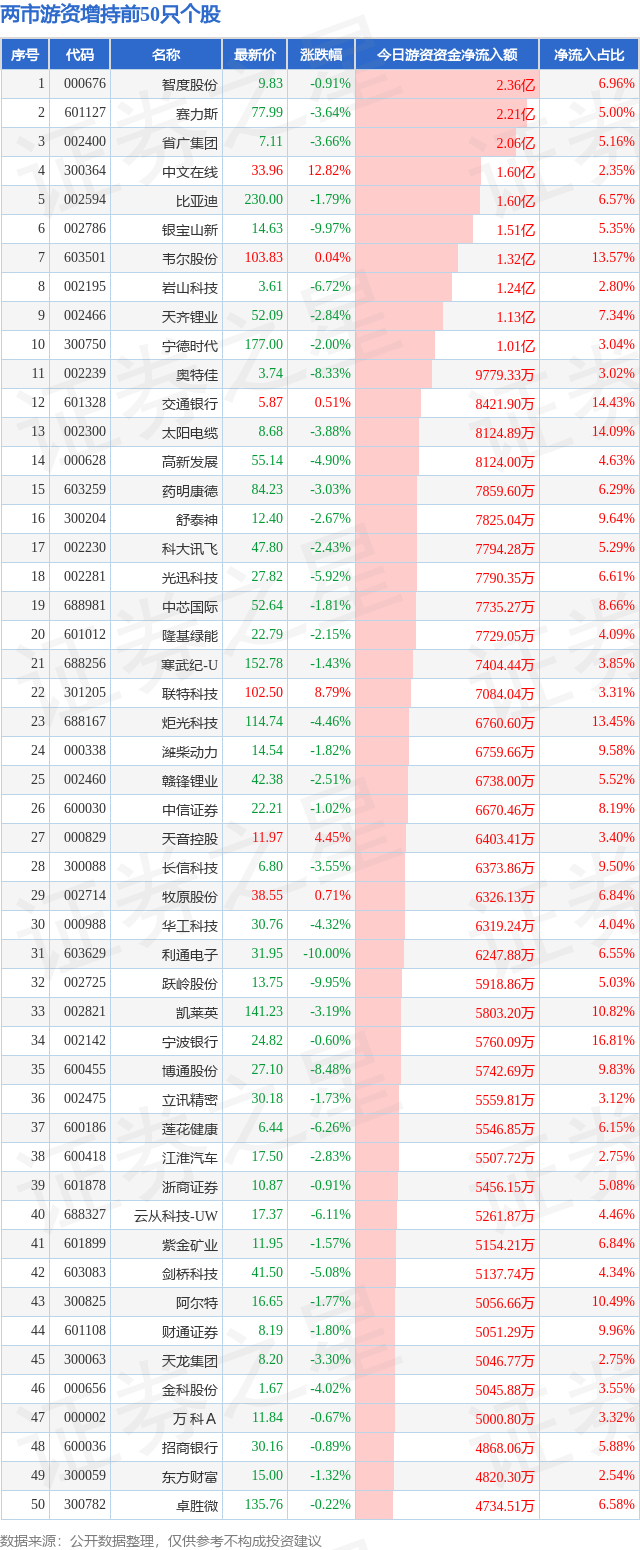The image size is (640, 1550).
Task: Click the 最新价 column header
Action: 255,55
